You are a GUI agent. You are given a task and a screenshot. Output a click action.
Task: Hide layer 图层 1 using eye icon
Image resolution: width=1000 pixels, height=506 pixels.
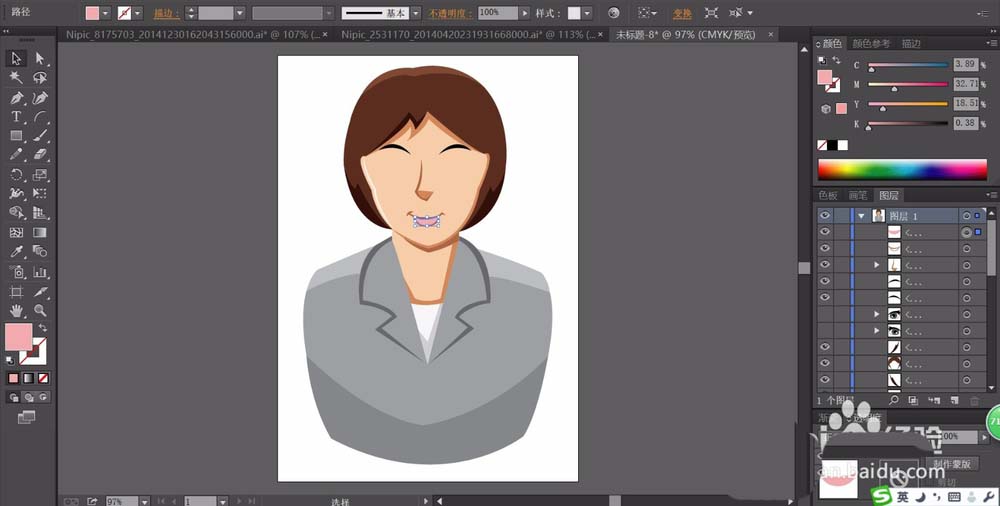point(825,216)
